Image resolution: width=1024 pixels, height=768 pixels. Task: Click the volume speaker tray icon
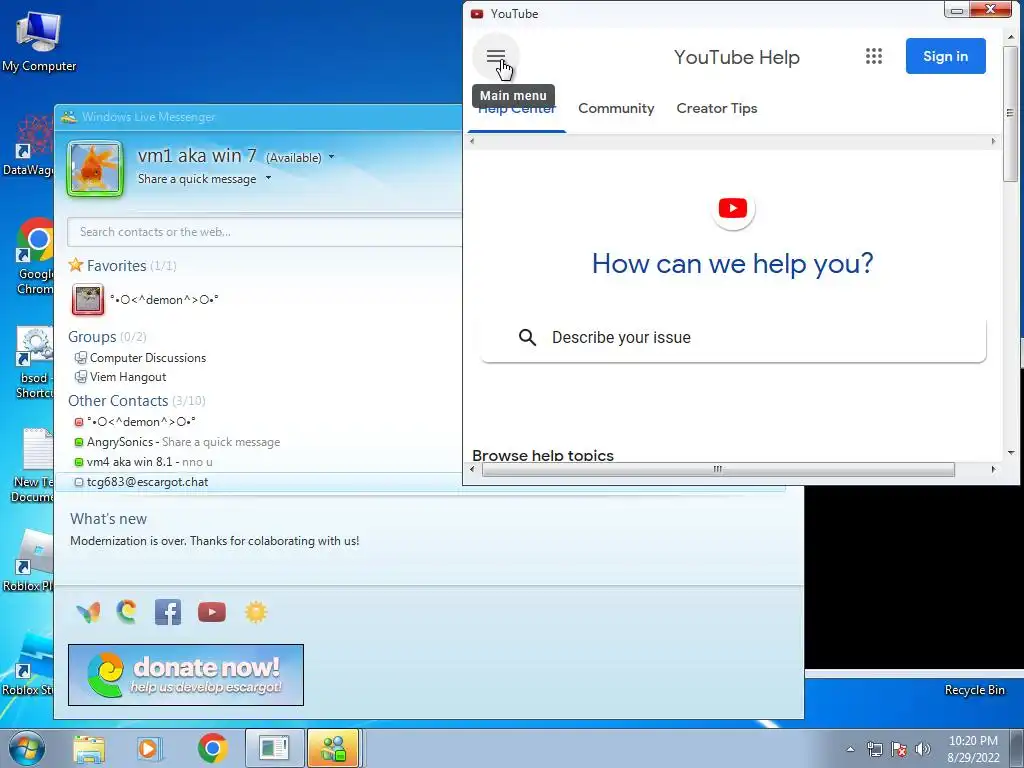pyautogui.click(x=923, y=749)
